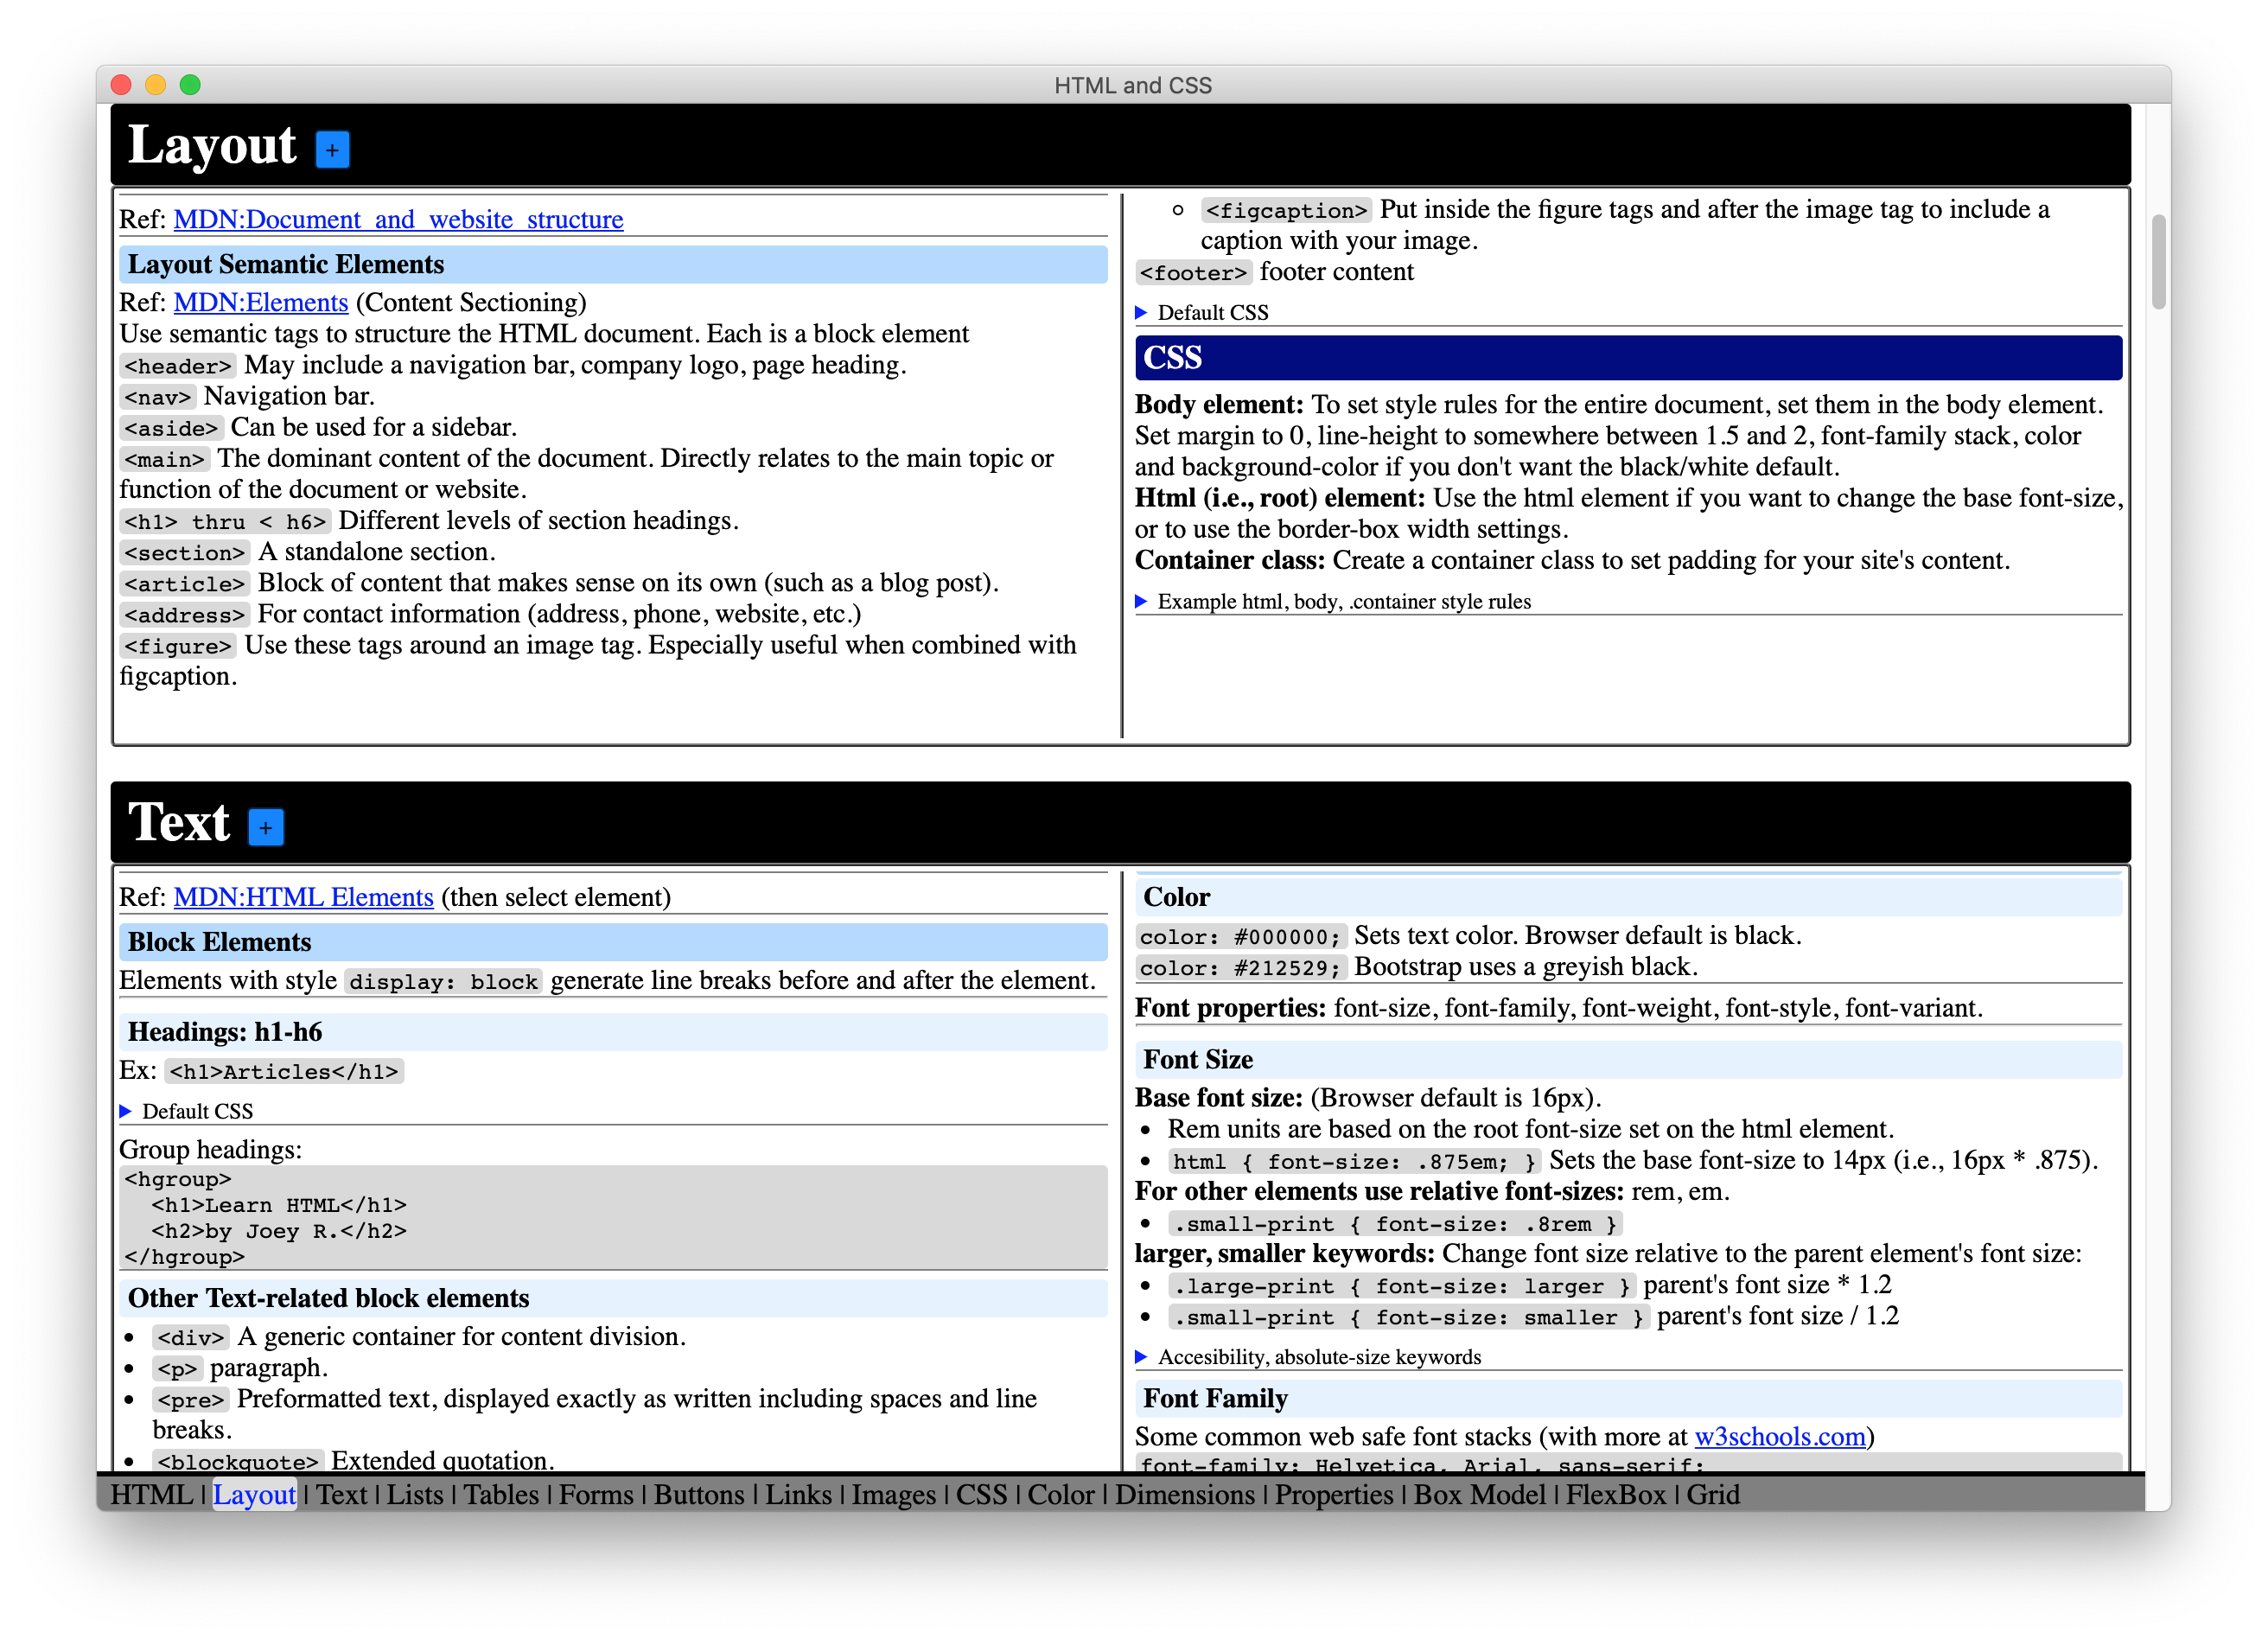Jump to Images section in bottom nav
Viewport: 2268px width, 1639px height.
coord(893,1495)
